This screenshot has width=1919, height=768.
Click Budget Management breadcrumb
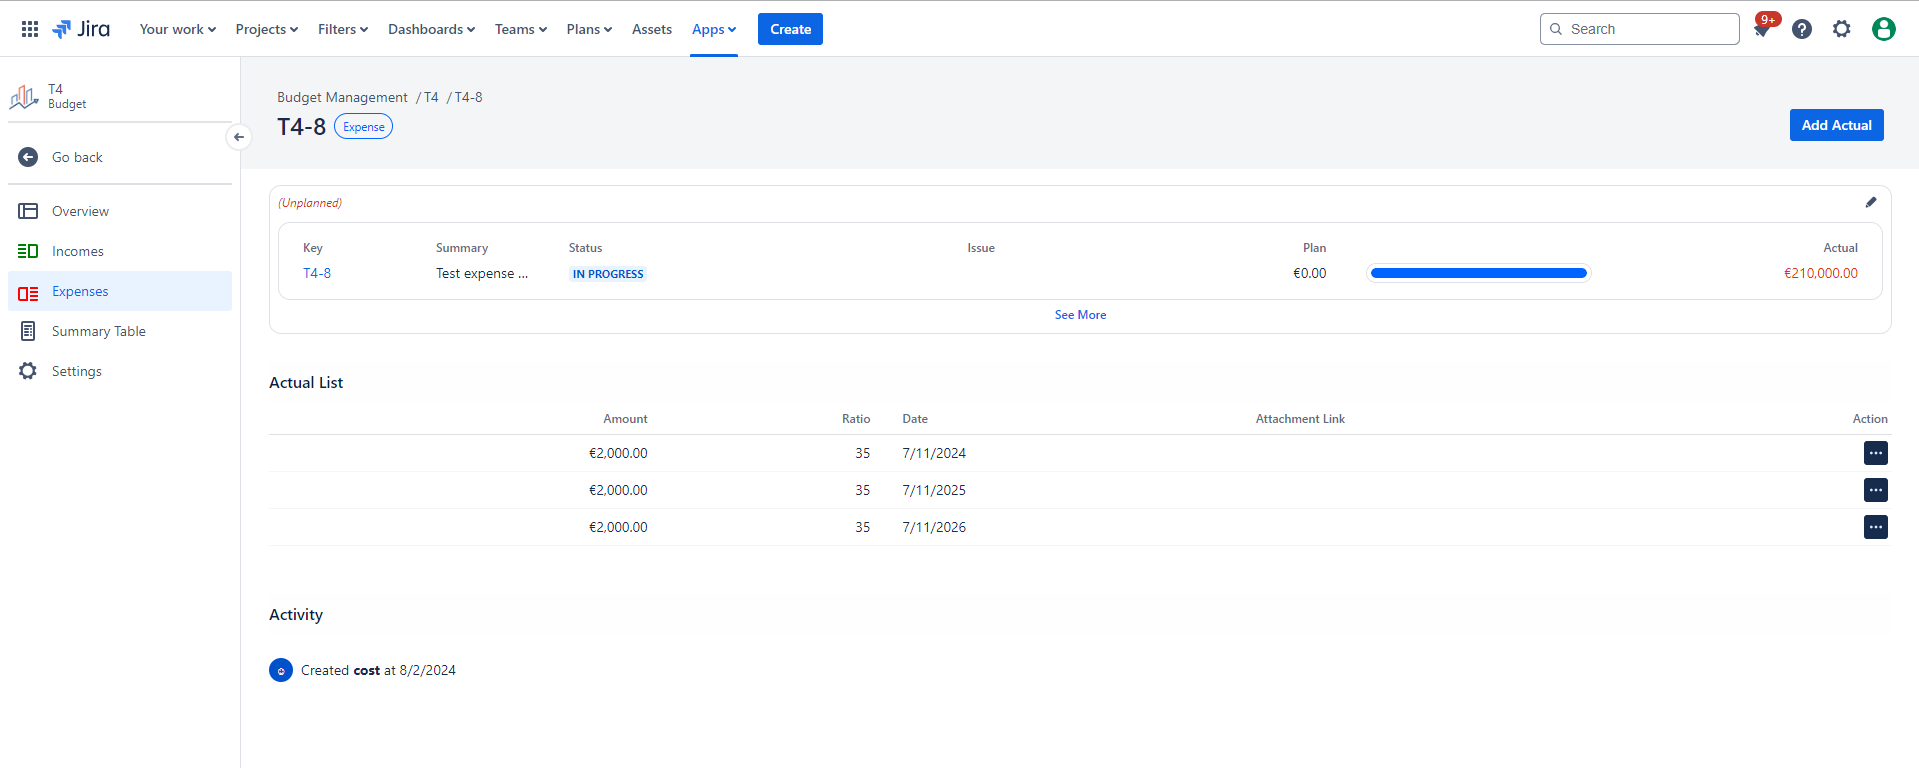[342, 97]
